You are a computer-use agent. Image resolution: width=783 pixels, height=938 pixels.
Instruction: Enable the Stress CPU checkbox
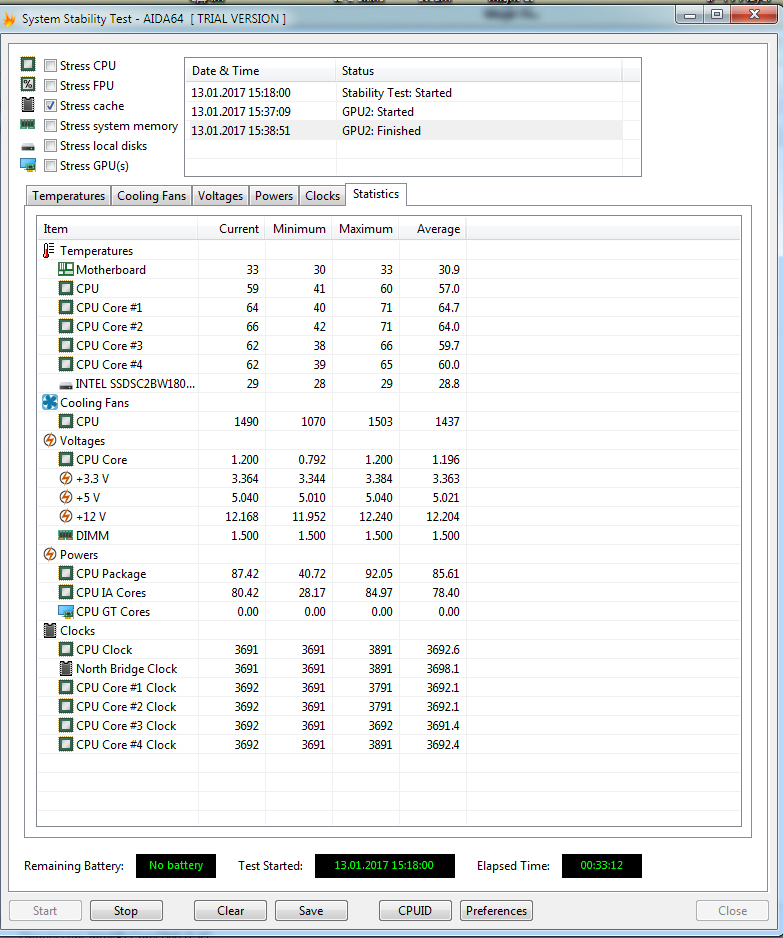click(x=51, y=66)
